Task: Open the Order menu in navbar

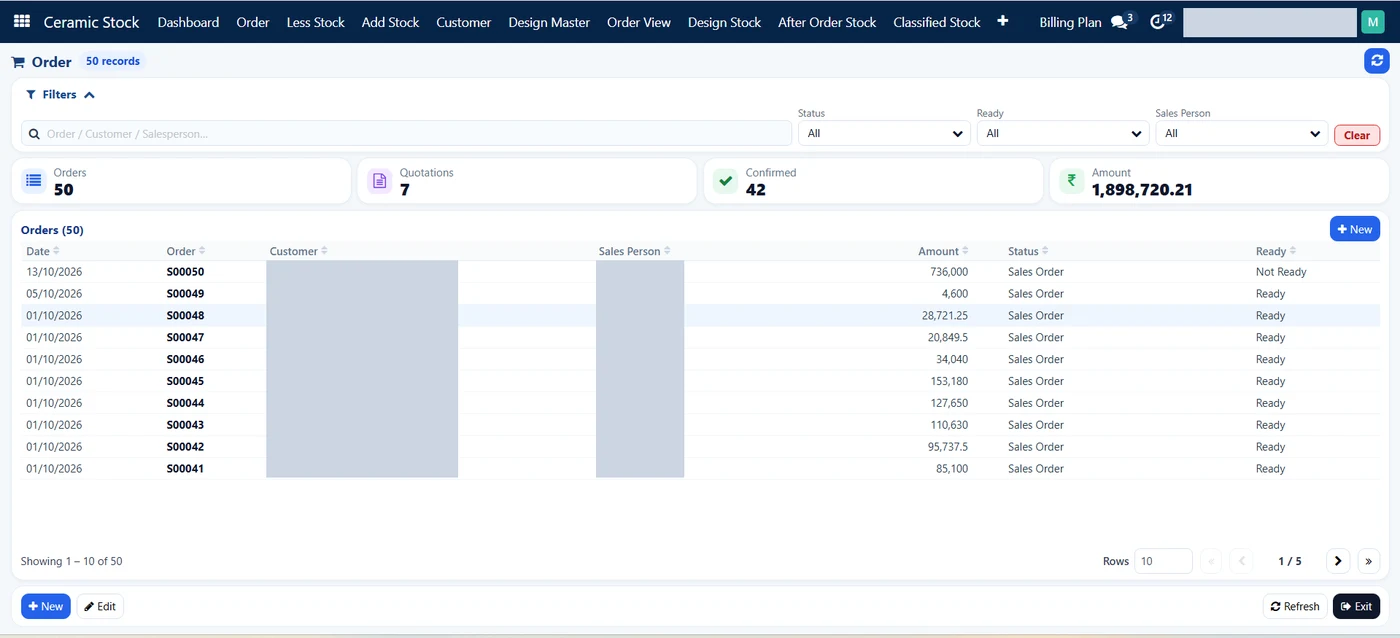Action: coord(253,22)
